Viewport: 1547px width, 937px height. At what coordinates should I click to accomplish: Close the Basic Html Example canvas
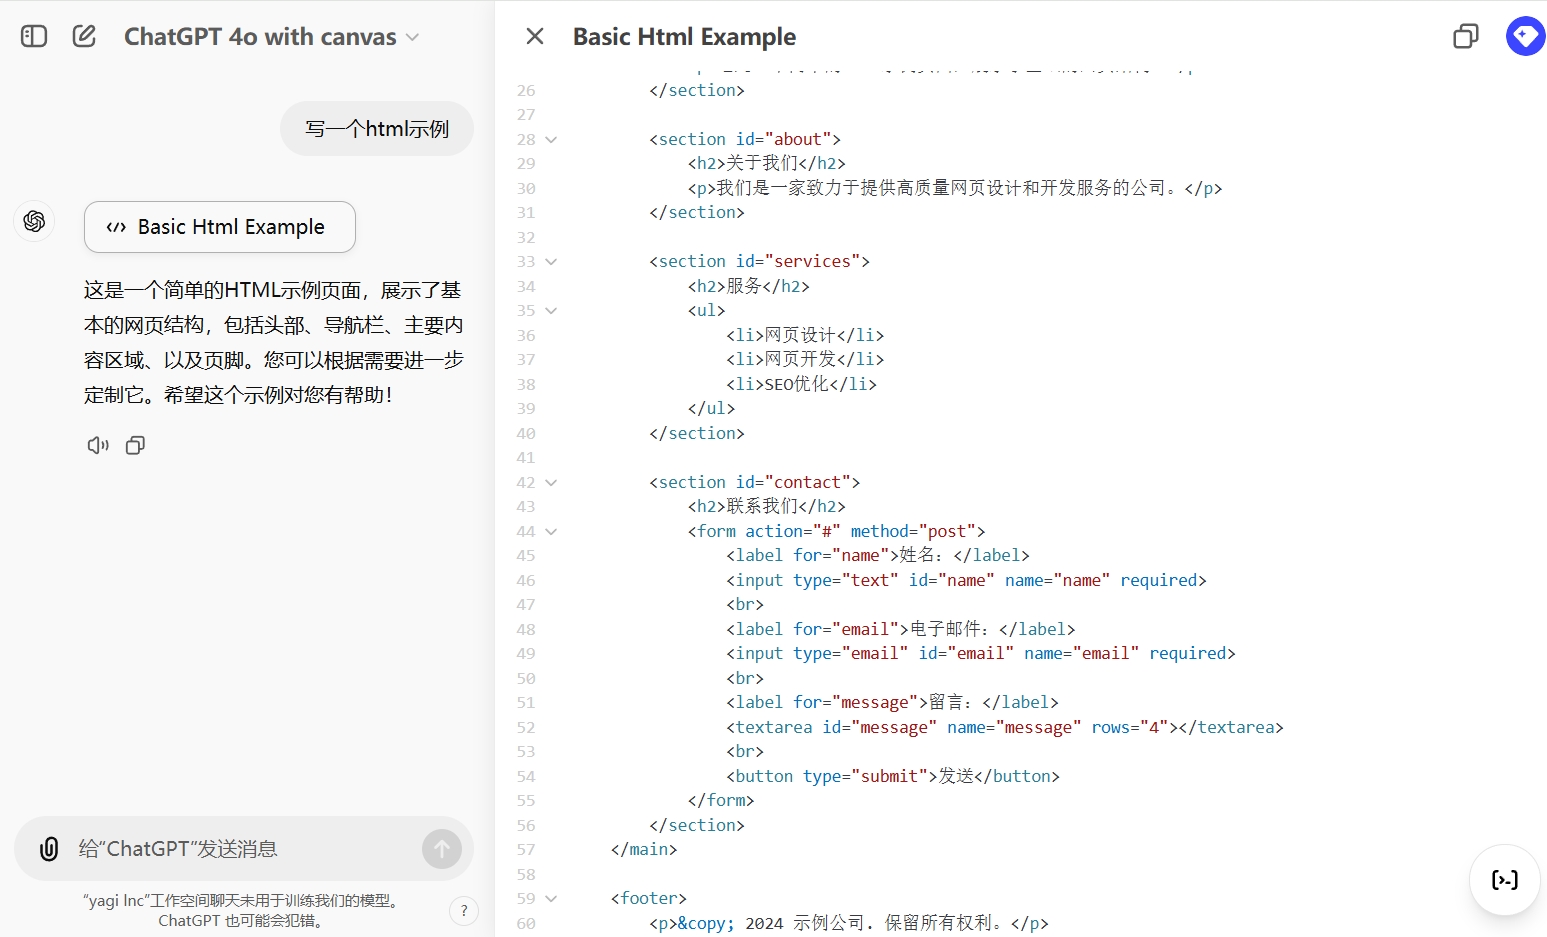coord(535,37)
